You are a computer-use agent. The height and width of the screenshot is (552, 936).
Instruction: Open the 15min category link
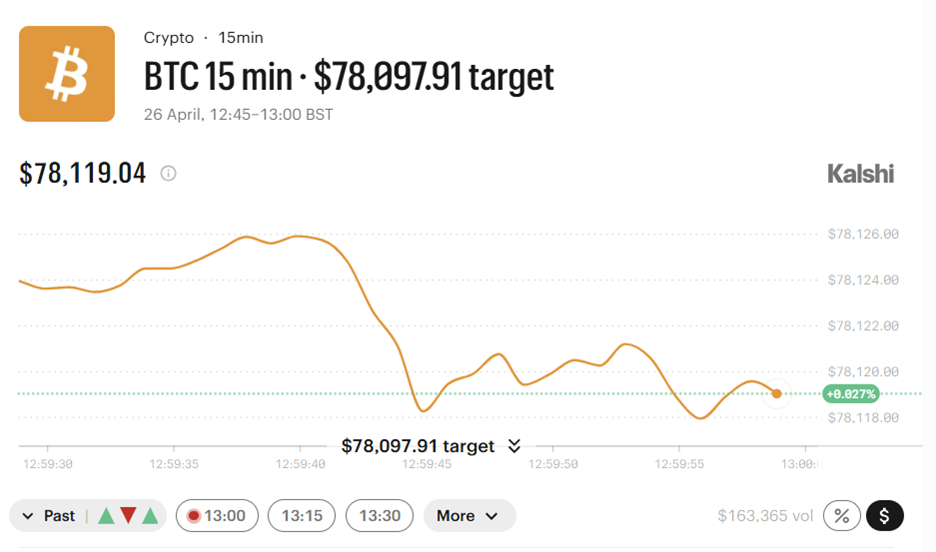(241, 38)
